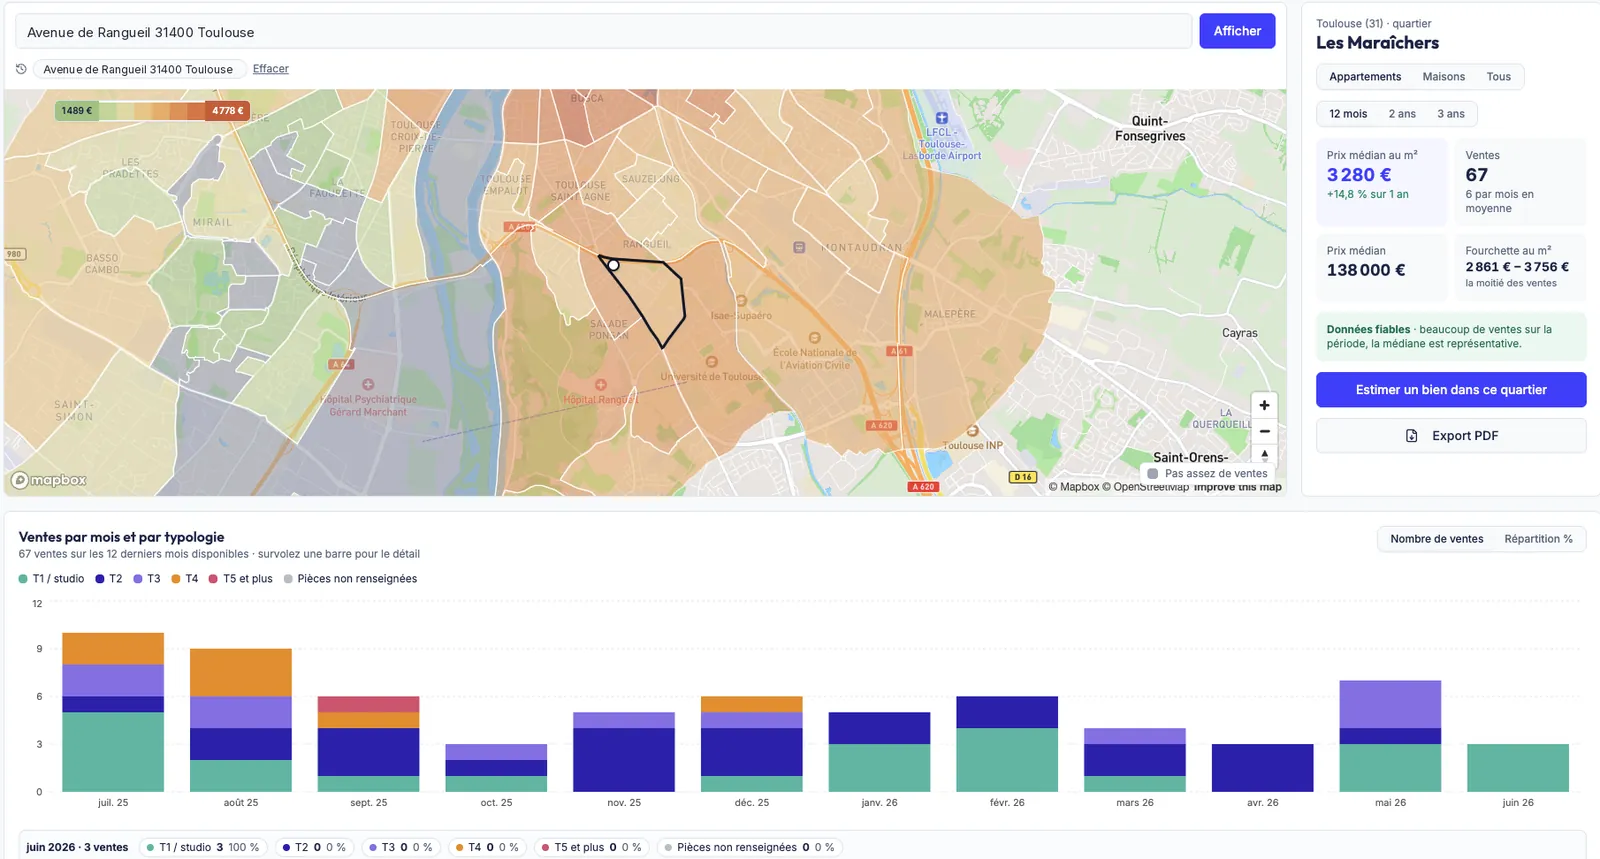
Task: Toggle T4 legend series in chart
Action: tap(185, 579)
